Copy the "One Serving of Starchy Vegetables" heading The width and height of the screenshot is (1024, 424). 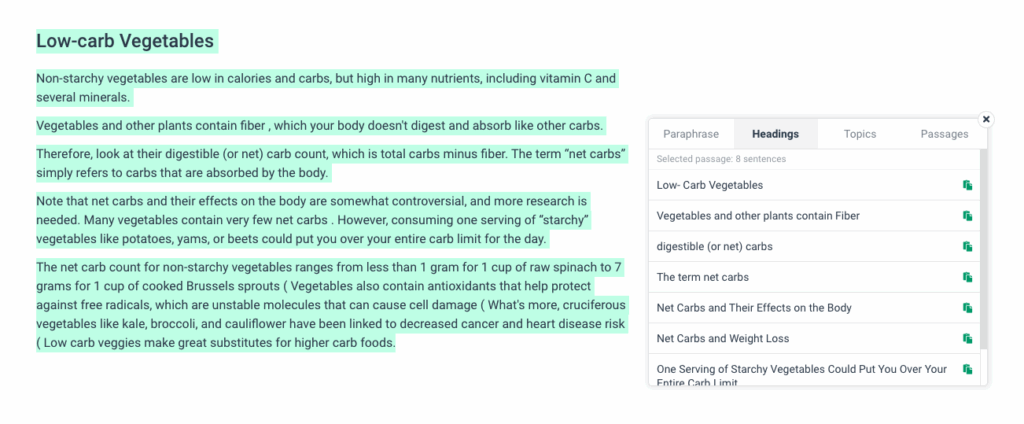[x=968, y=370]
